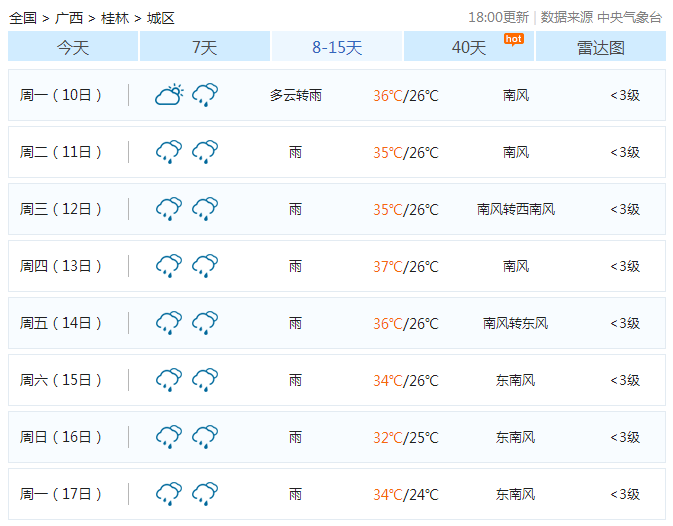673x526 pixels.
Task: Click the 南风 wind label for 周四 13日
Action: pyautogui.click(x=516, y=266)
